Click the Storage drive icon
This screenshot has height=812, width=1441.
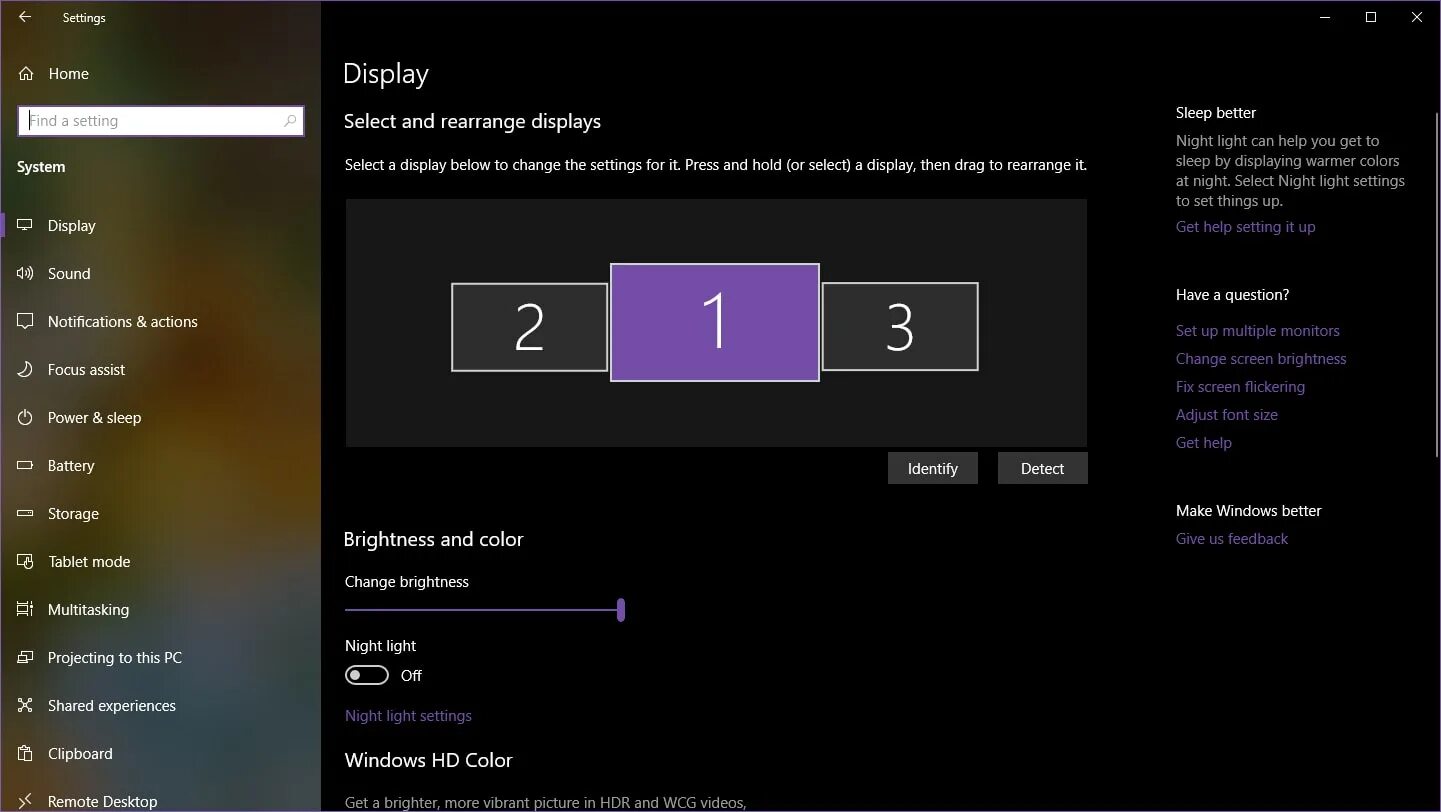pos(26,514)
